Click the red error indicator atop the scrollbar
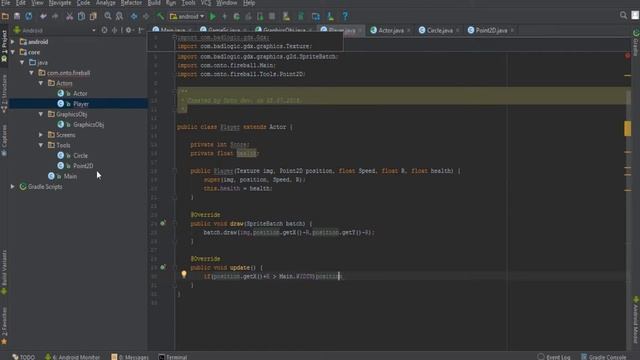This screenshot has width=640, height=360. coord(628,55)
